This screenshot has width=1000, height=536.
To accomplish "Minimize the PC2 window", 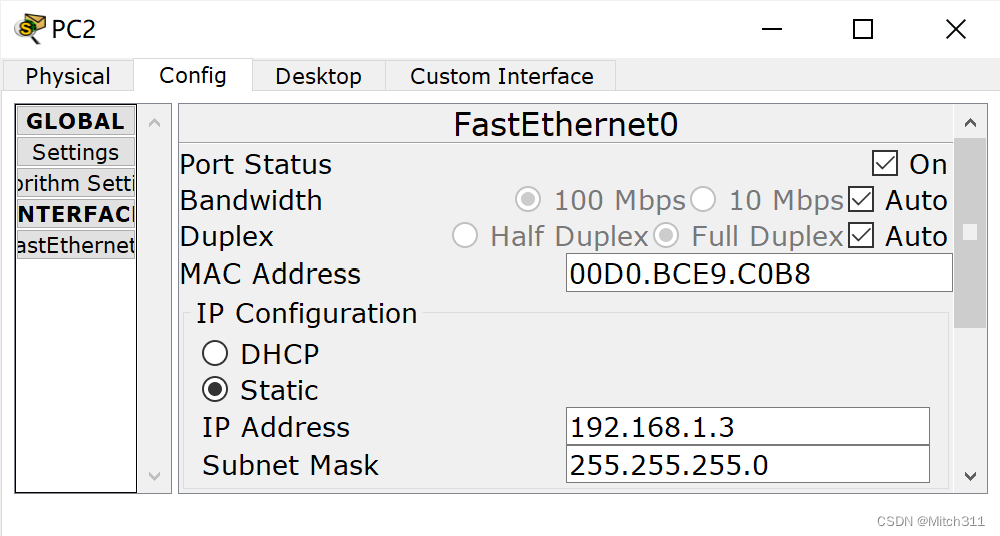I will tap(771, 30).
